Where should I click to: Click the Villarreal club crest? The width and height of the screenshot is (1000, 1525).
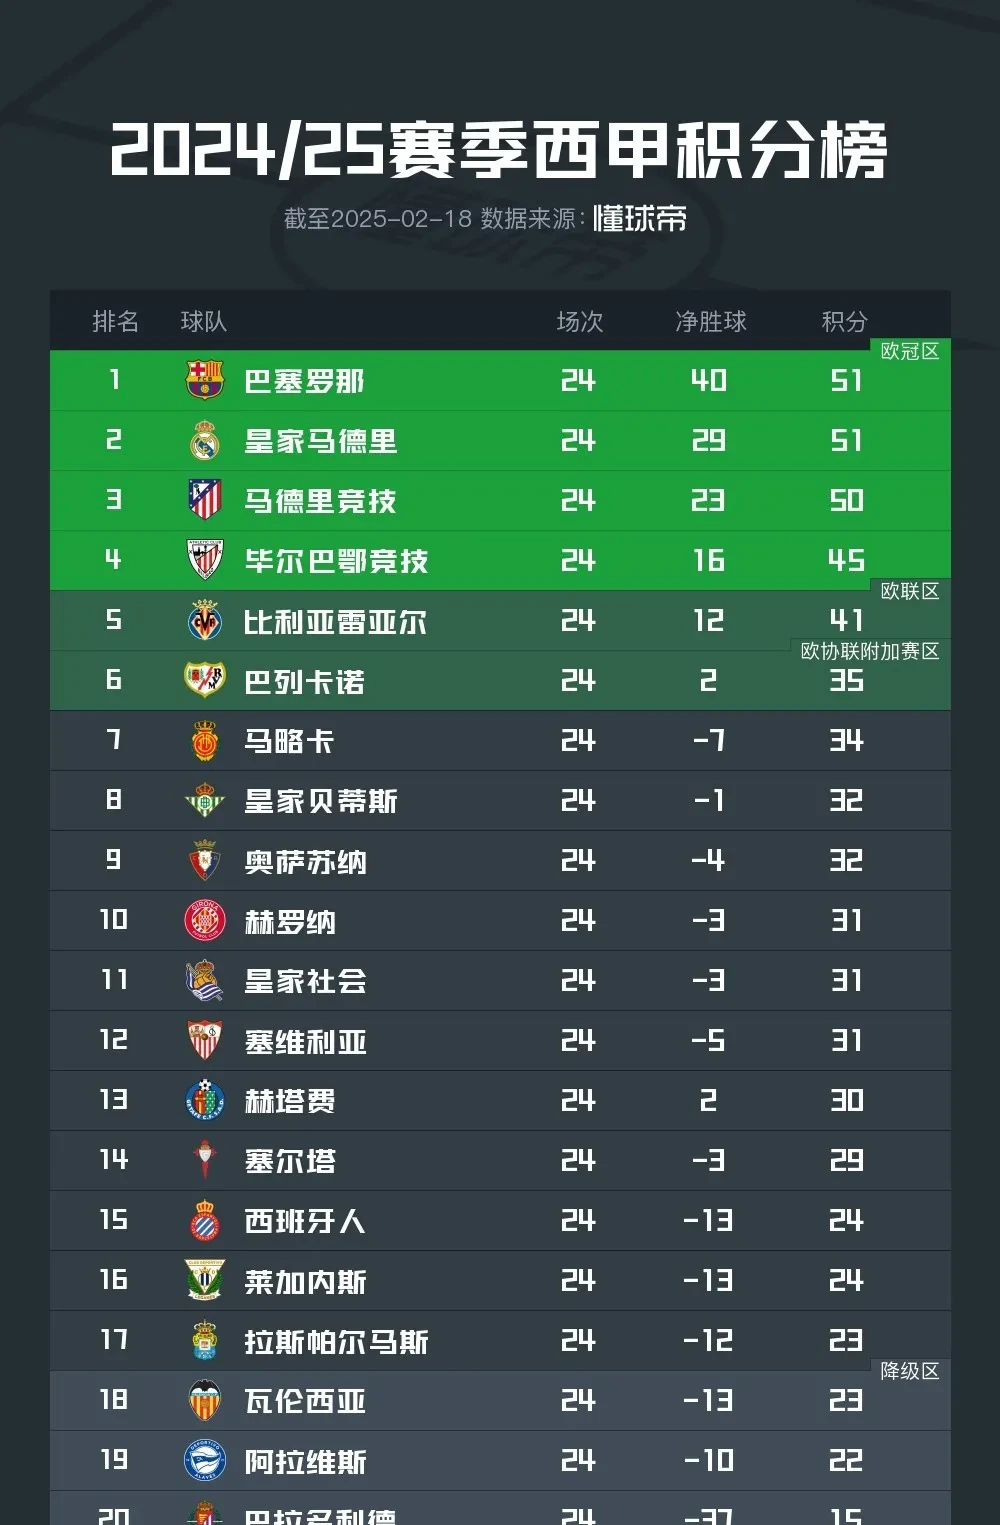click(205, 620)
